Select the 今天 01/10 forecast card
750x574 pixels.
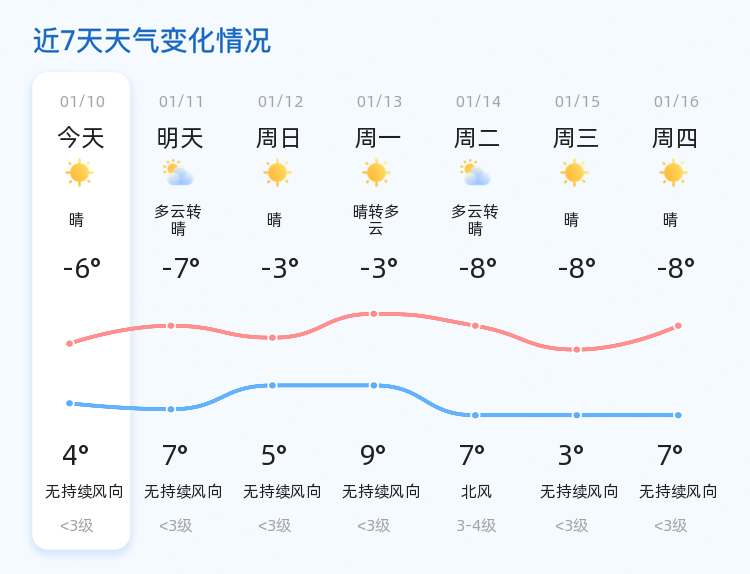point(81,311)
